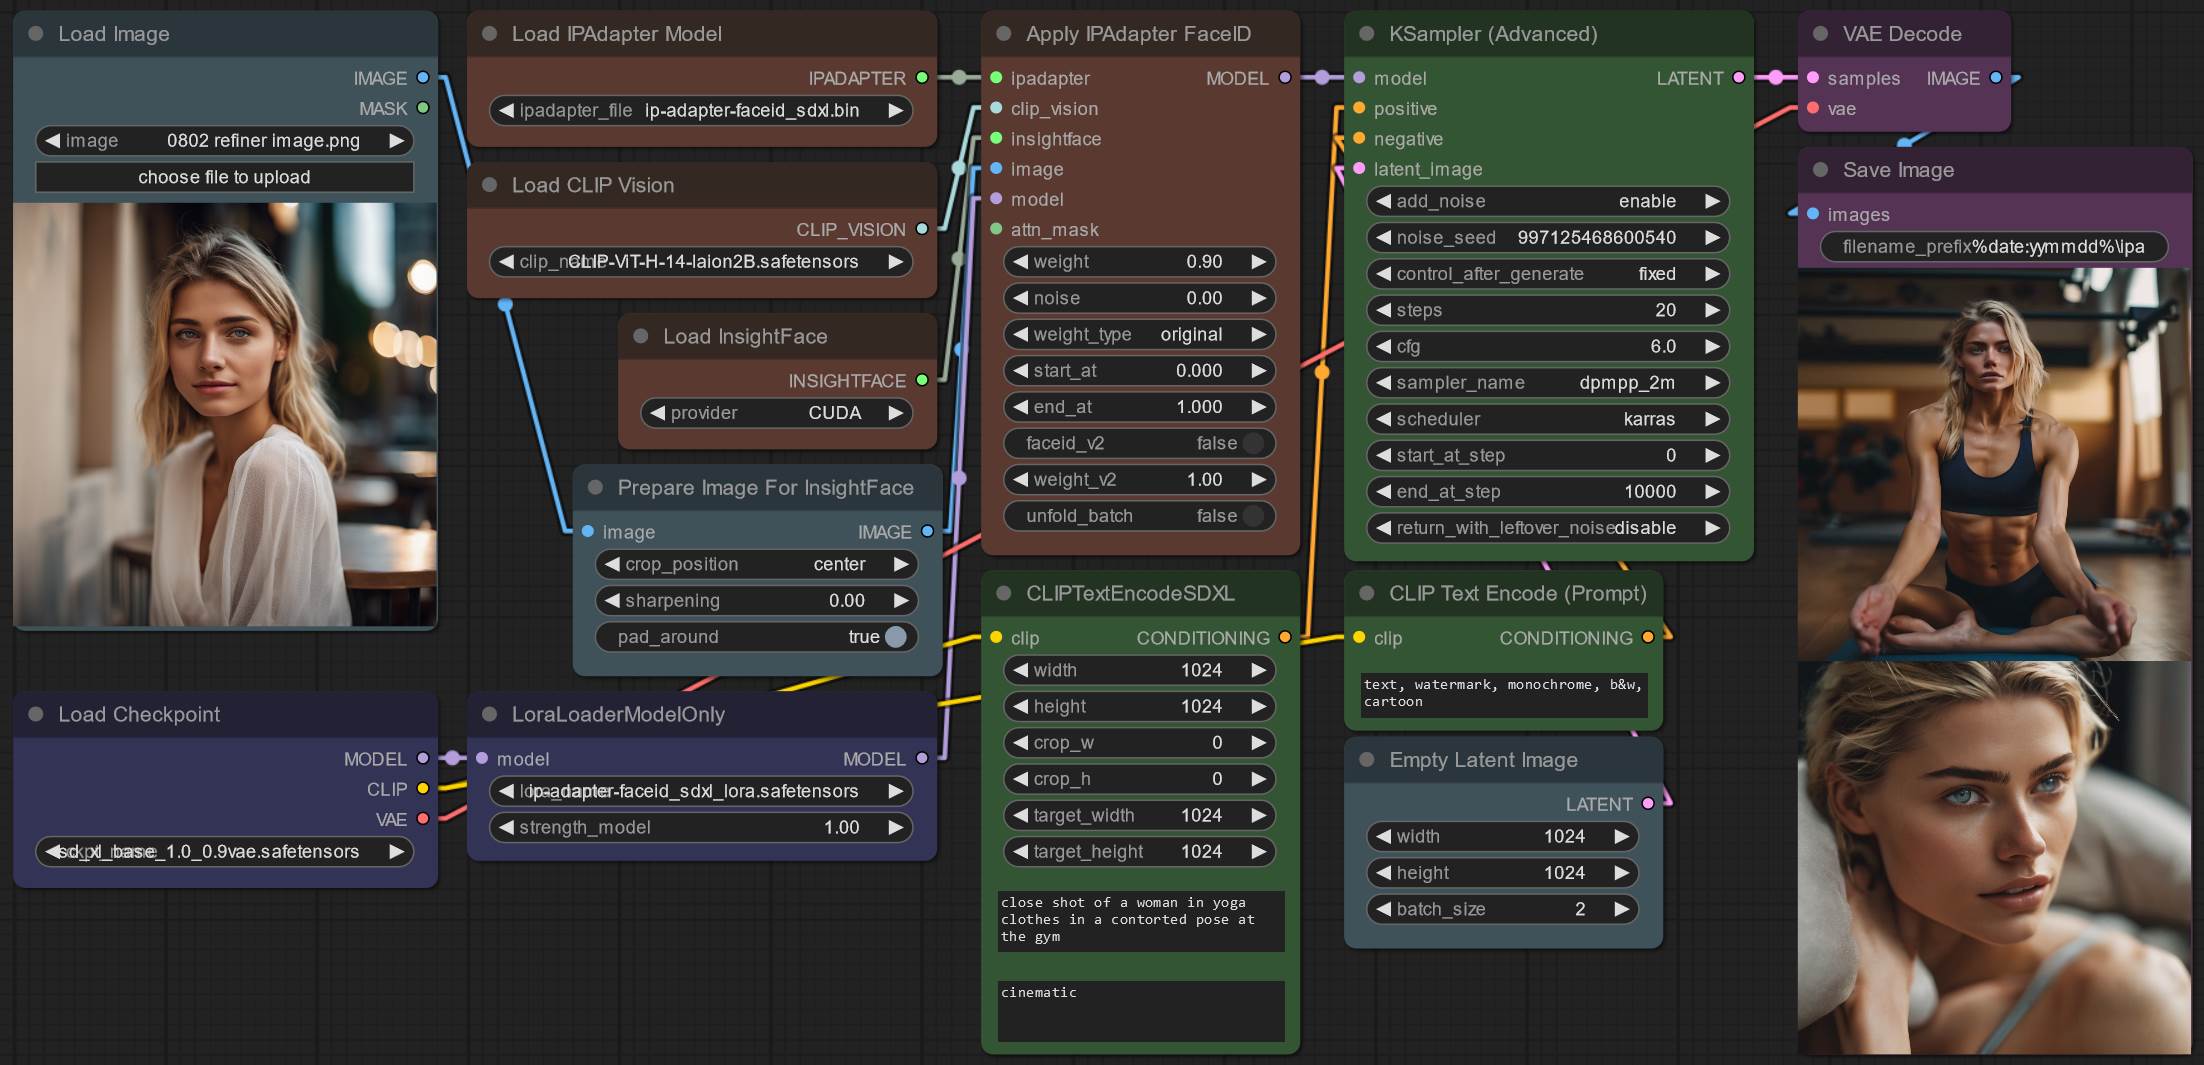This screenshot has height=1065, width=2204.
Task: Click the Load Checkpoint node title
Action: click(139, 715)
